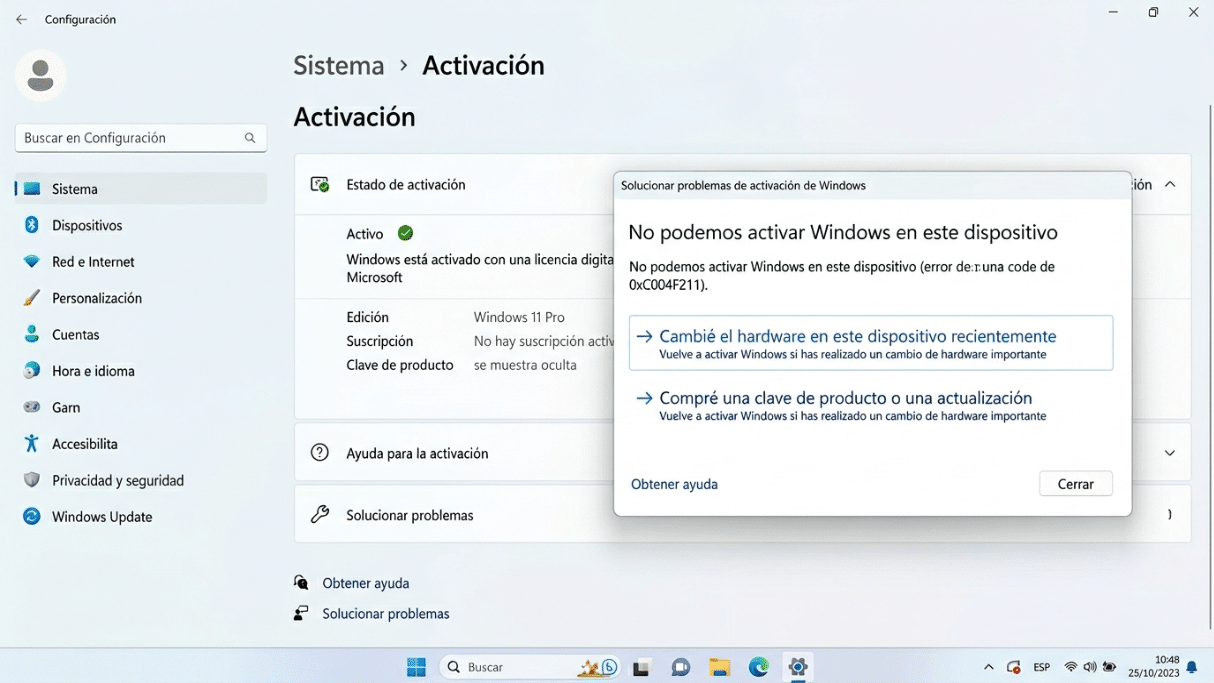
Task: Click the green Activo checkmark icon
Action: pos(405,233)
